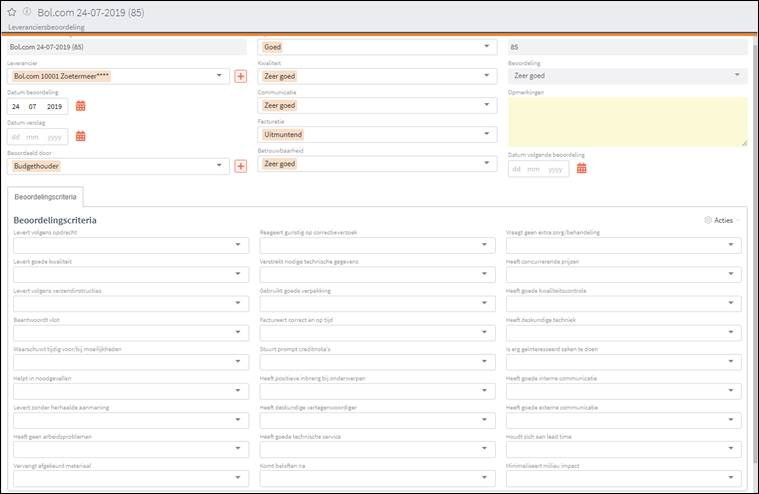Open the Gebruikt goede verpakking dropdown

coord(486,303)
